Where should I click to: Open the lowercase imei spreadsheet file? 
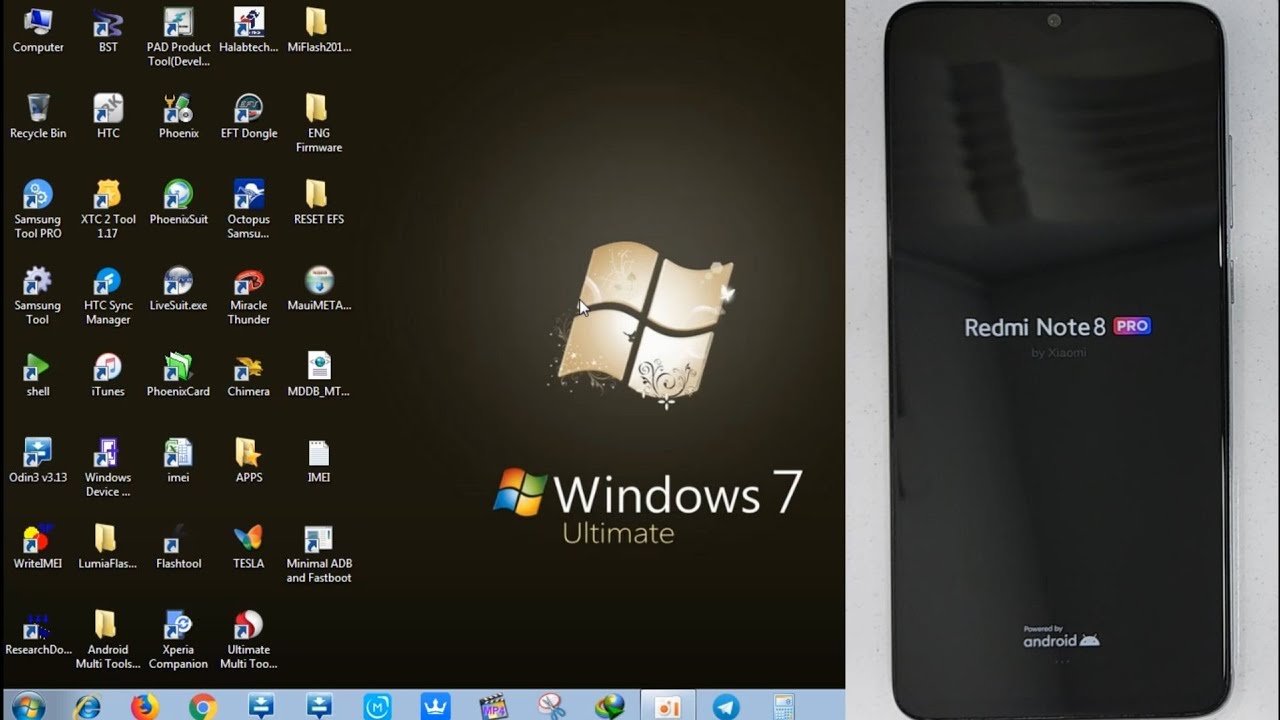(178, 460)
